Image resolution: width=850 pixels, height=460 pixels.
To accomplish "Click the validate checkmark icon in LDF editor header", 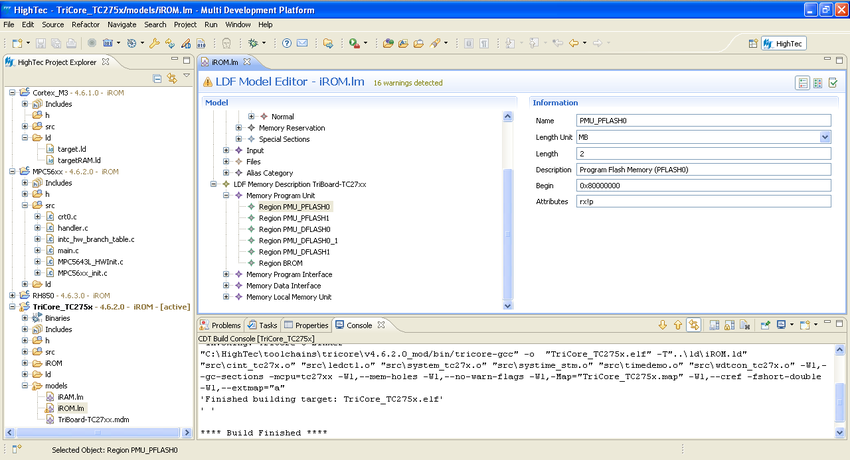I will pos(833,83).
